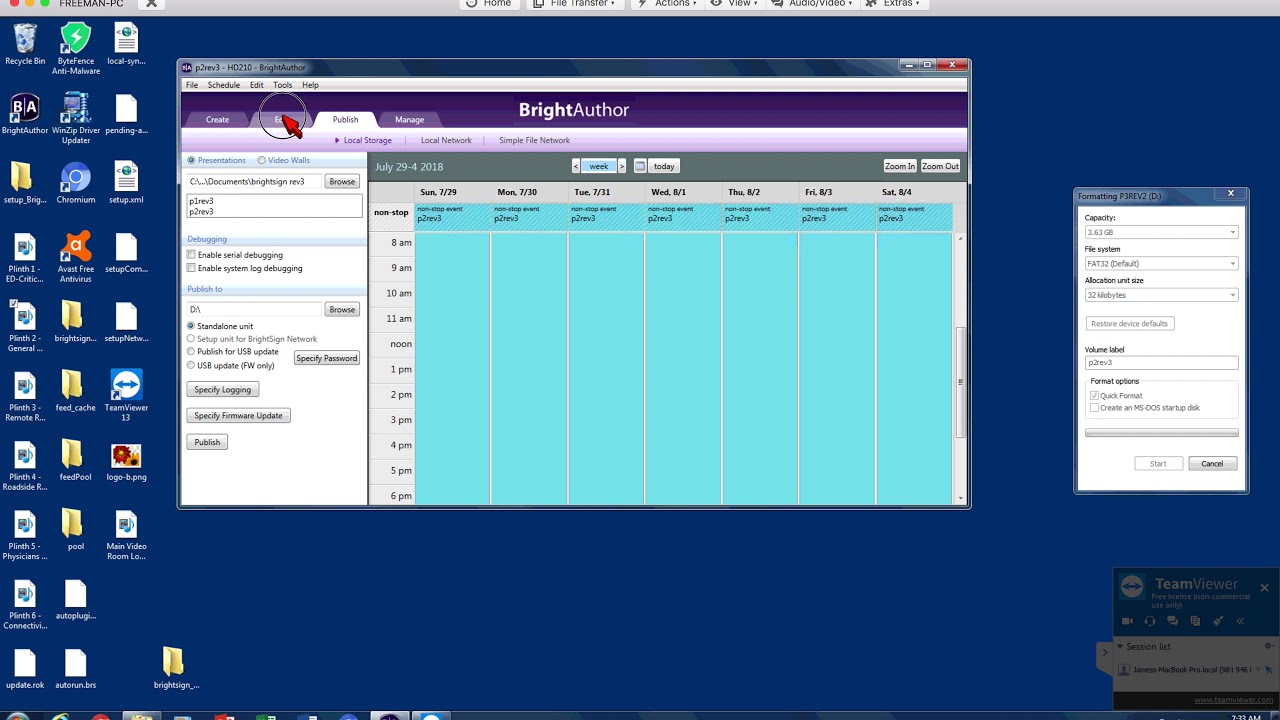Image resolution: width=1280 pixels, height=720 pixels.
Task: Click the Publish button below firmware
Action: [x=207, y=442]
